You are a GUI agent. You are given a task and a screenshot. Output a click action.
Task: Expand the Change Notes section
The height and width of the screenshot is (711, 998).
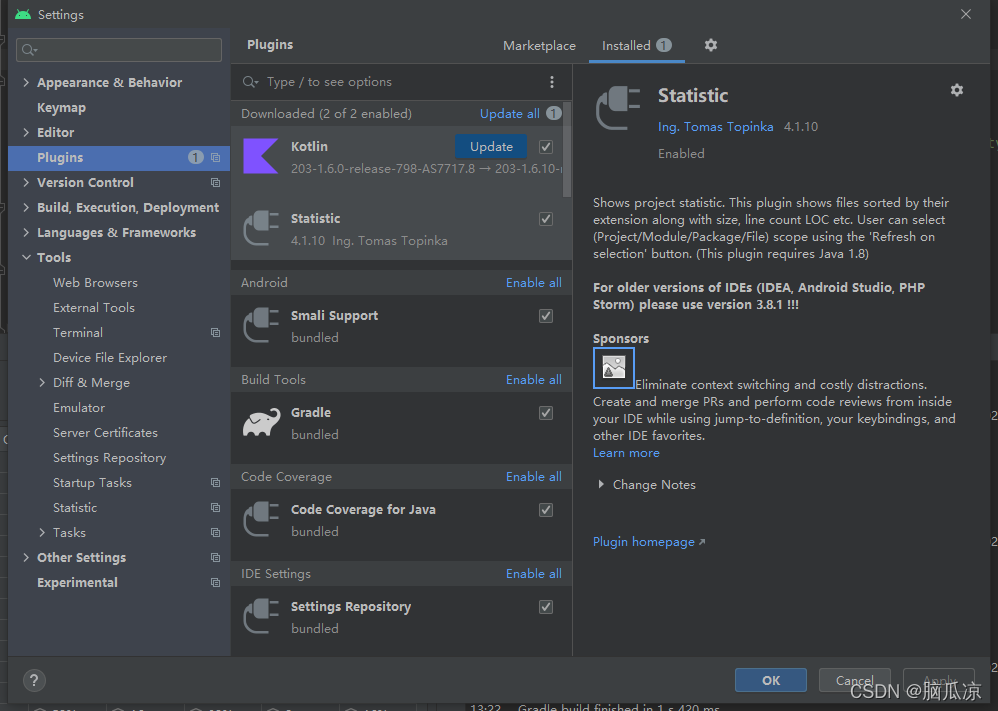point(601,484)
